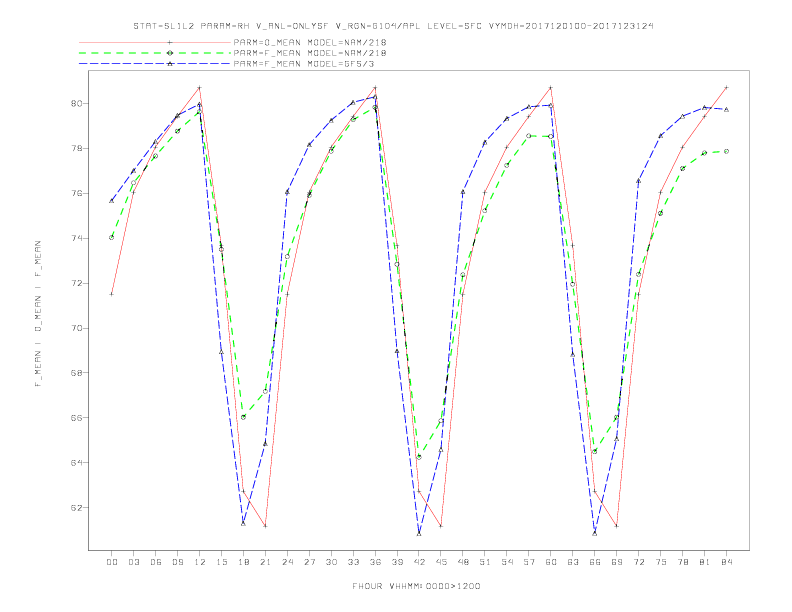The width and height of the screenshot is (792, 612).
Task: Click x-axis forecast hour label 84
Action: [x=727, y=562]
